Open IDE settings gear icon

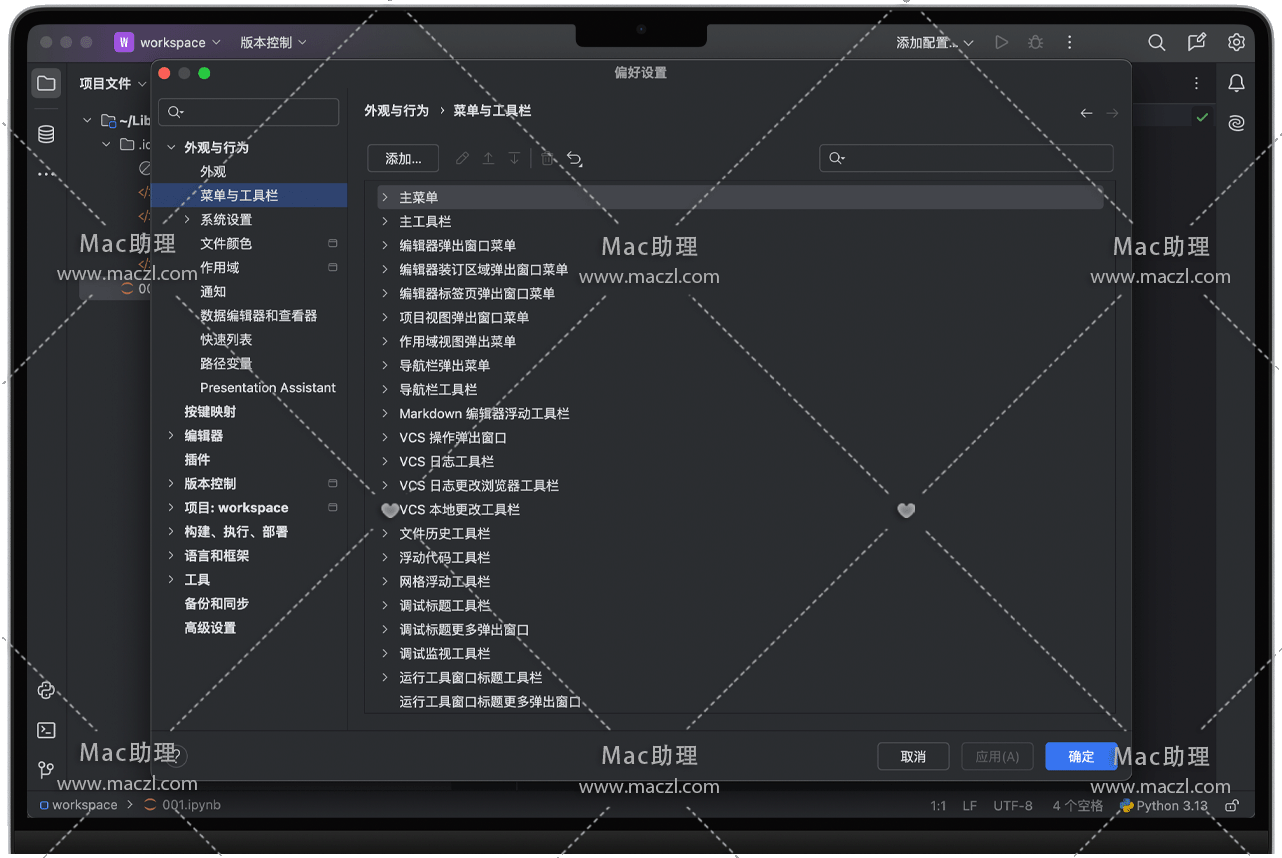point(1237,42)
